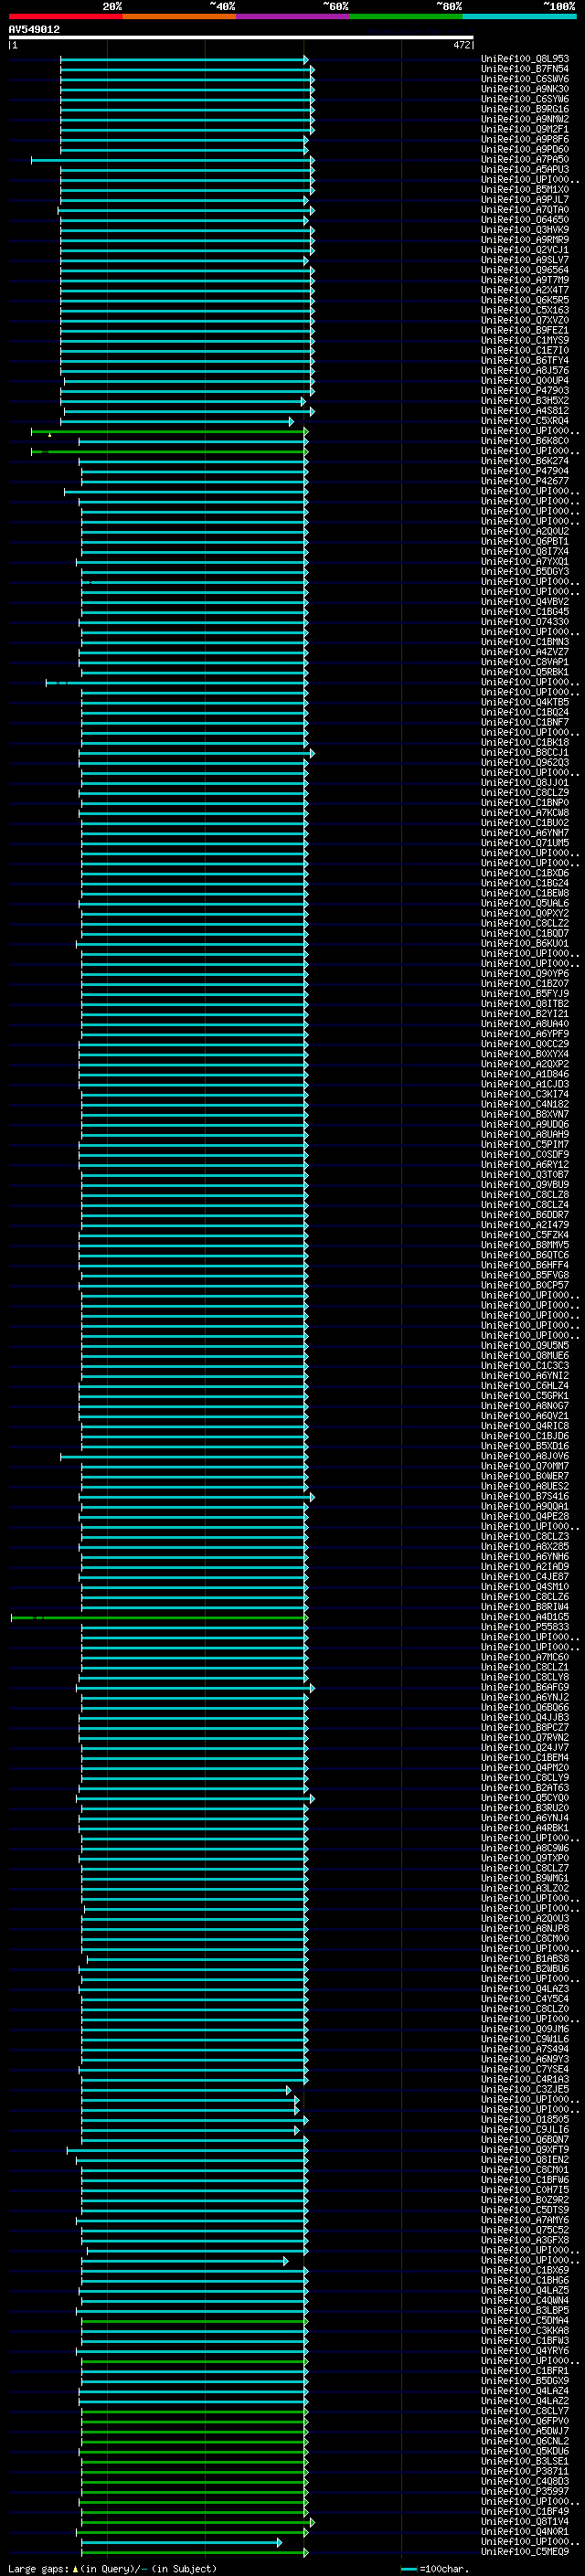
Task: Select hit label UniRef100_Q4SM10
Action: tap(525, 1586)
